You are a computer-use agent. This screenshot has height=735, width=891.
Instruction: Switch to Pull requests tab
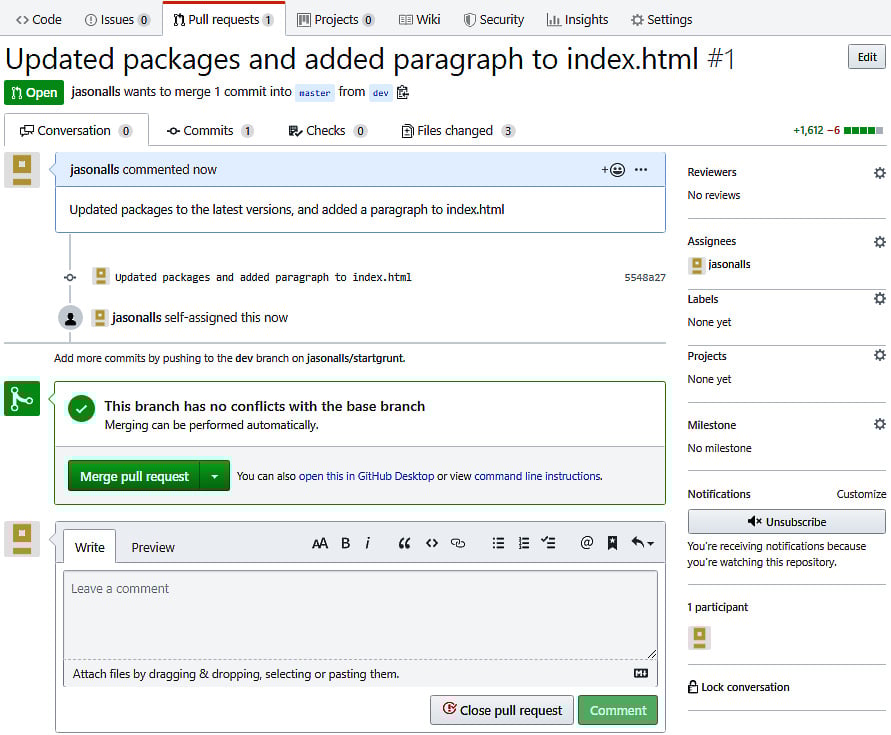pyautogui.click(x=223, y=19)
